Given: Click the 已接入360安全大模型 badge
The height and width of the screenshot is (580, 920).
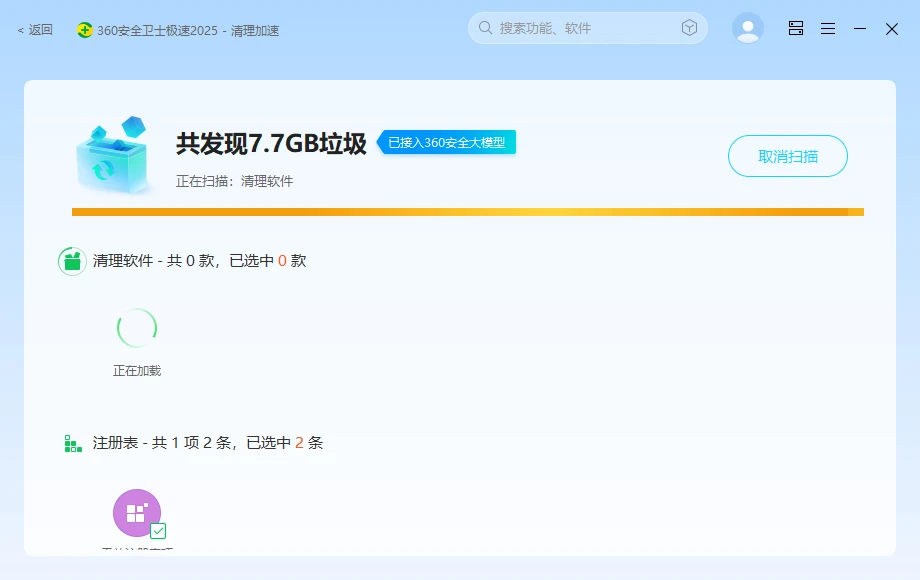Looking at the screenshot, I should pyautogui.click(x=447, y=143).
